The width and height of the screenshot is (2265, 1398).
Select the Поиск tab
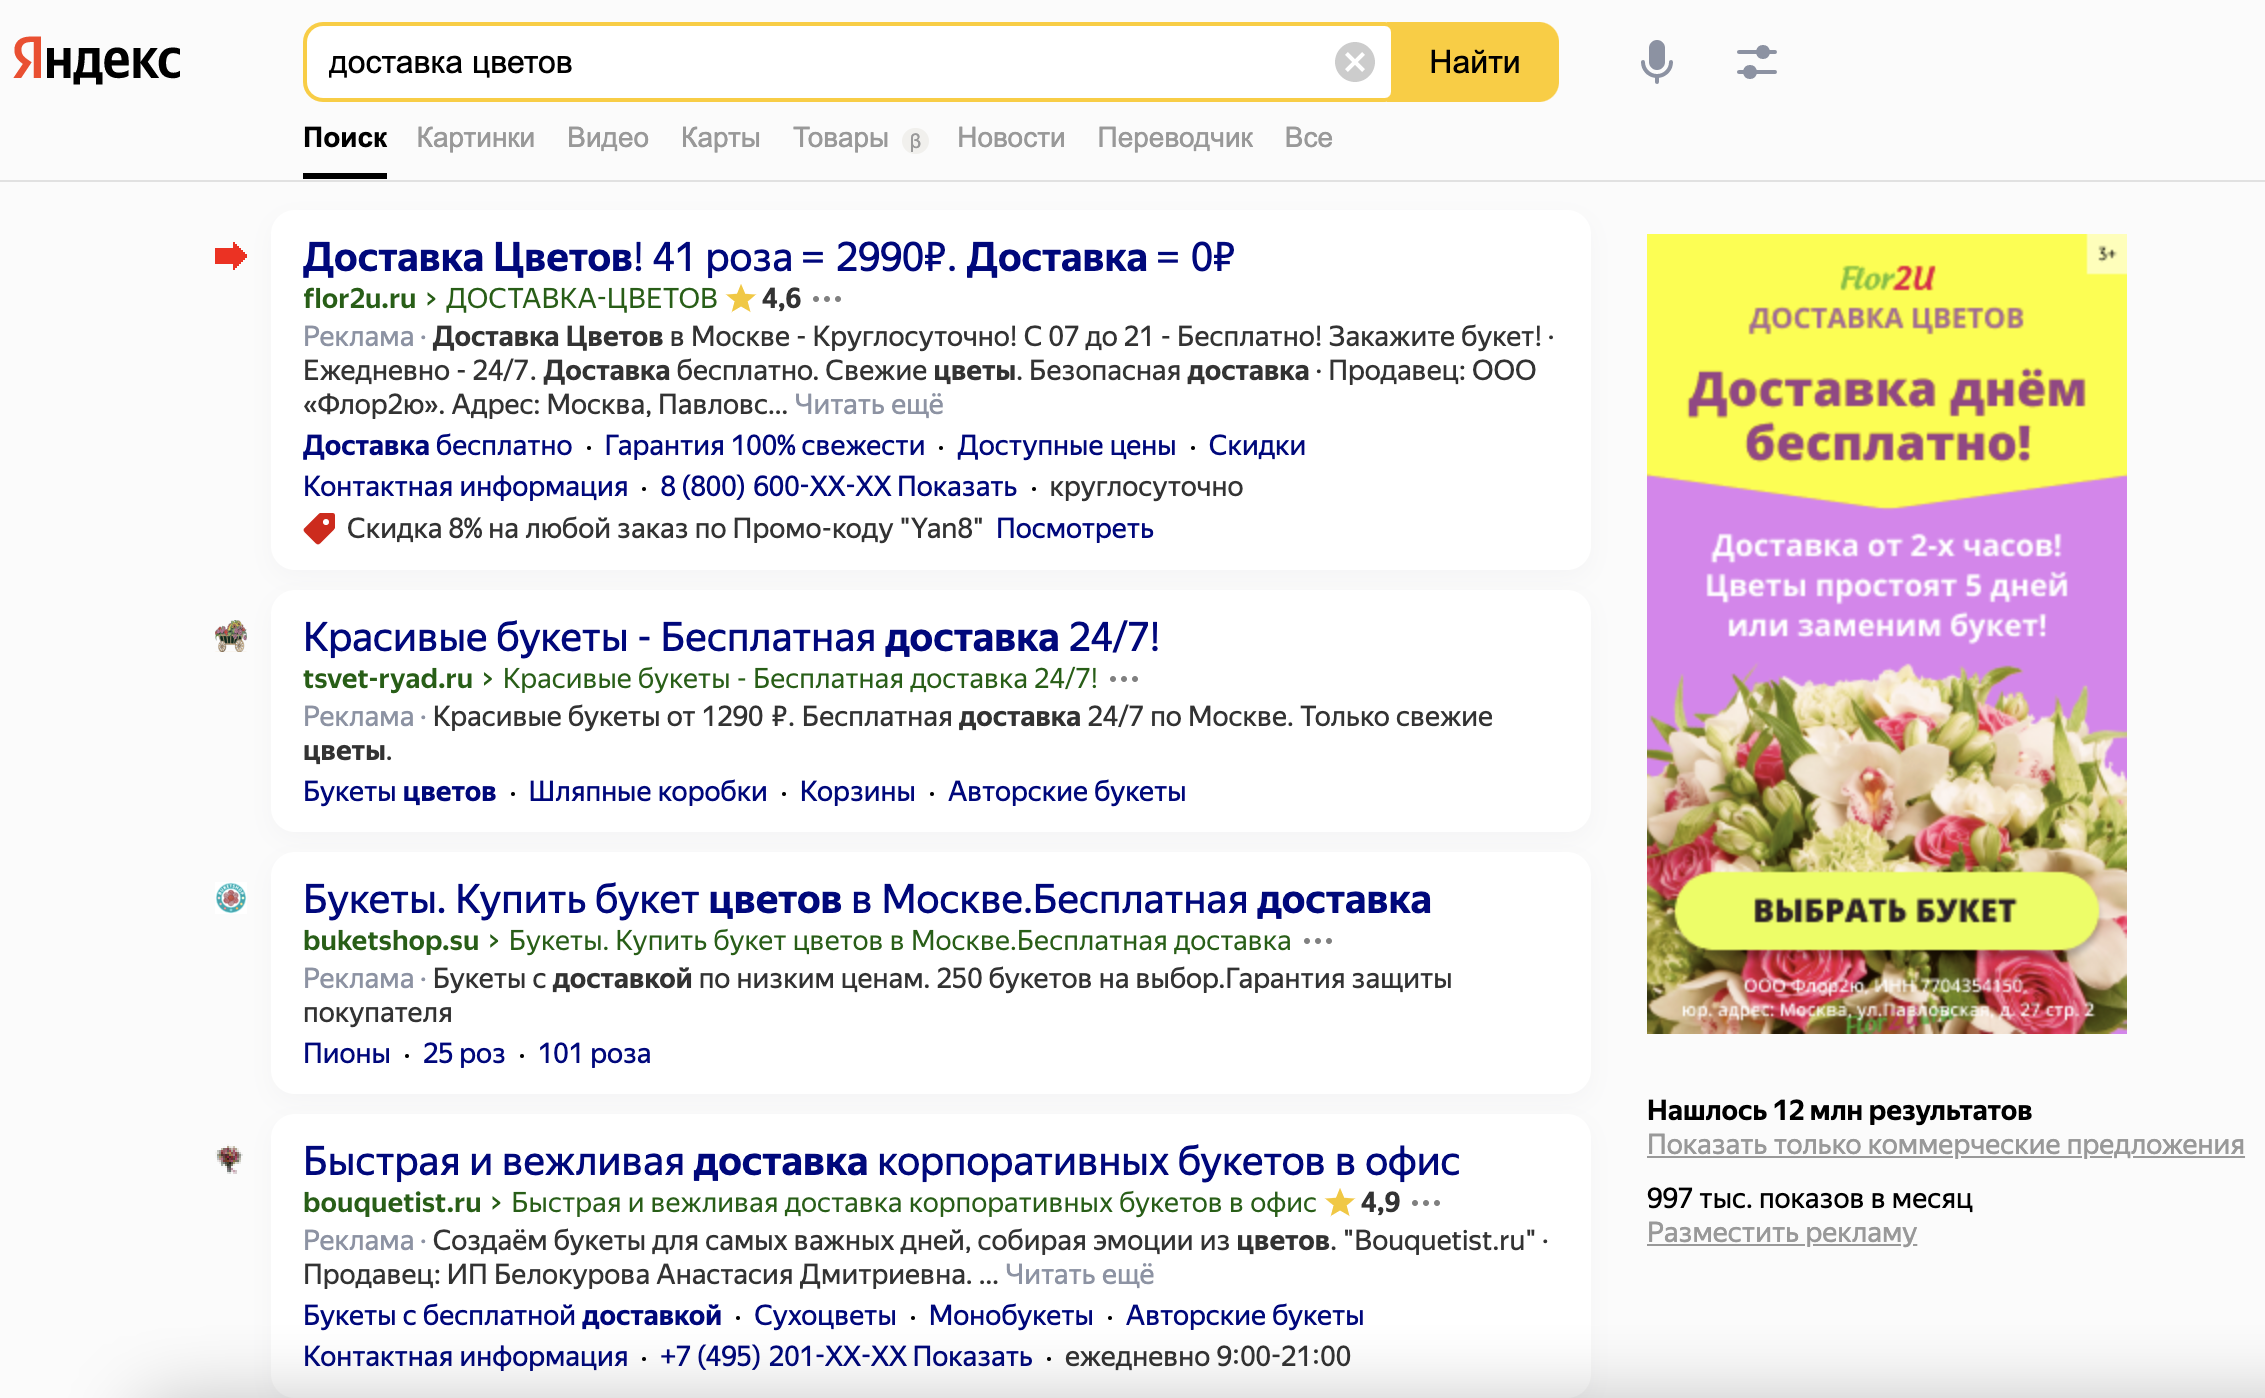coord(345,138)
